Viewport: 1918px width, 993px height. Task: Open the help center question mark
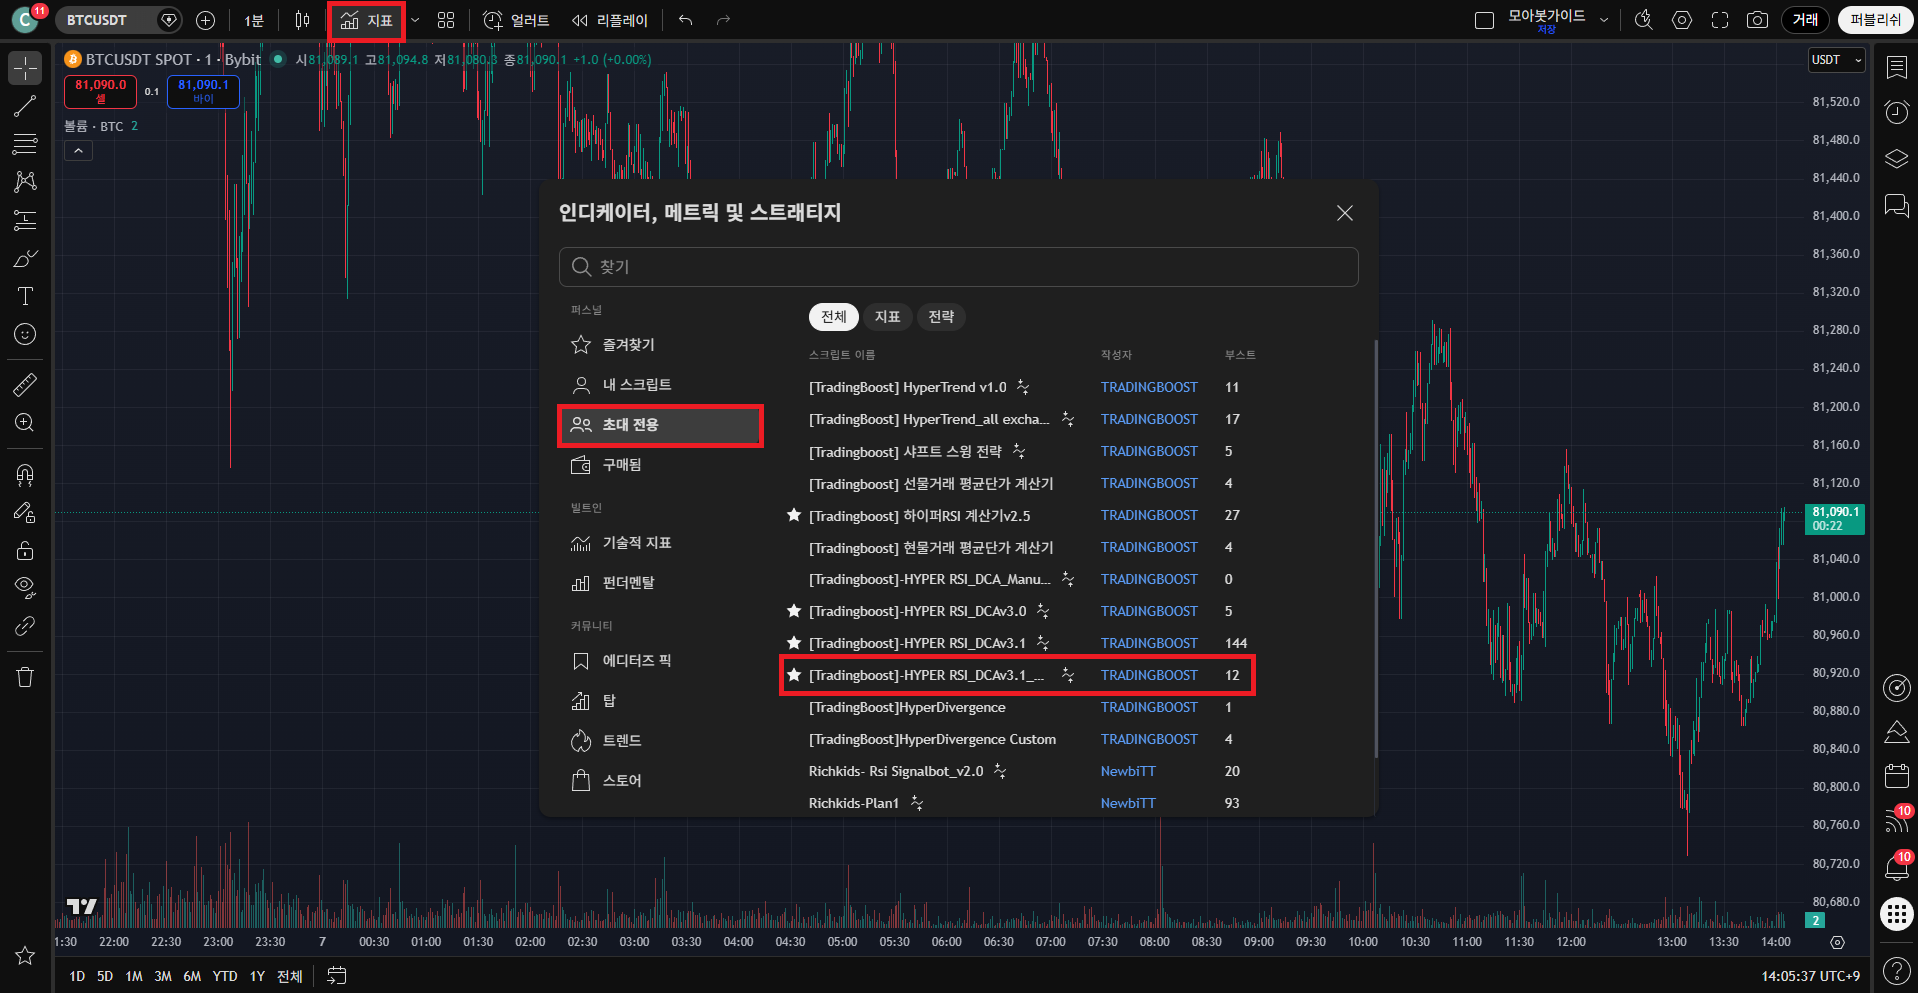click(1896, 970)
